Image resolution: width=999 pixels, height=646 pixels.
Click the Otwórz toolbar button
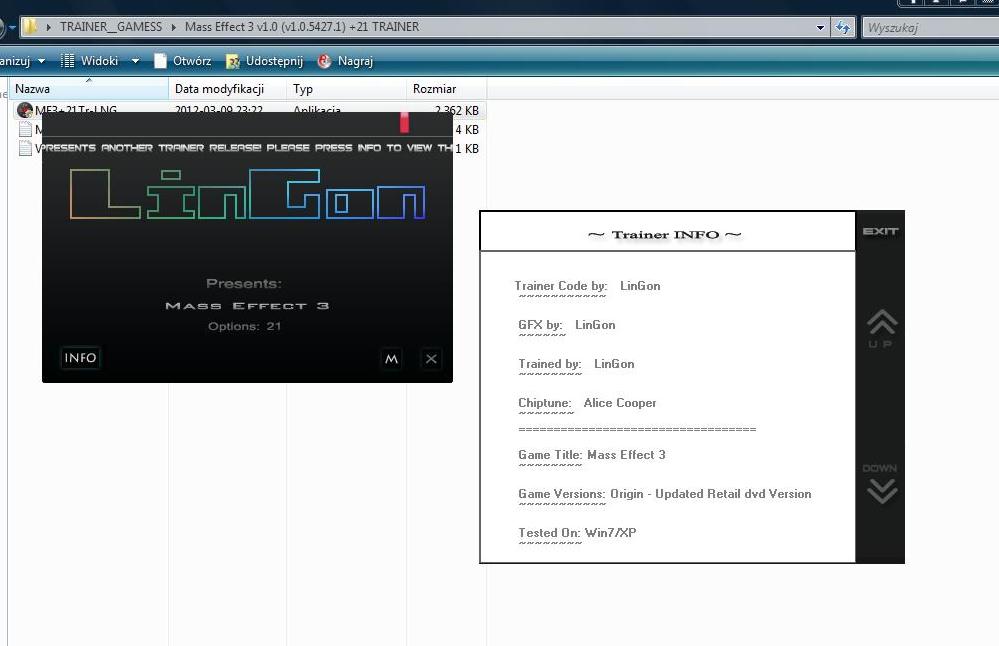(x=183, y=61)
